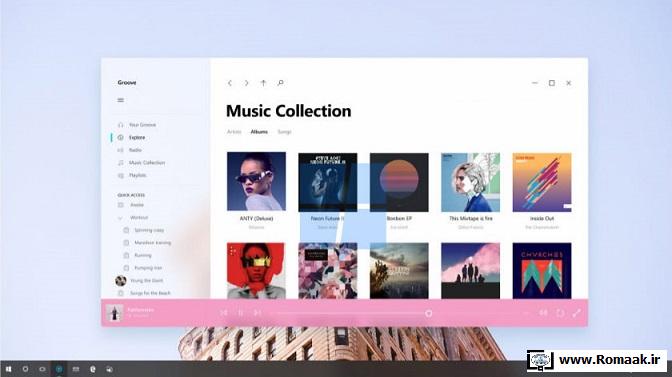This screenshot has height=377, width=672.
Task: Switch to the Artists tab
Action: coord(234,132)
